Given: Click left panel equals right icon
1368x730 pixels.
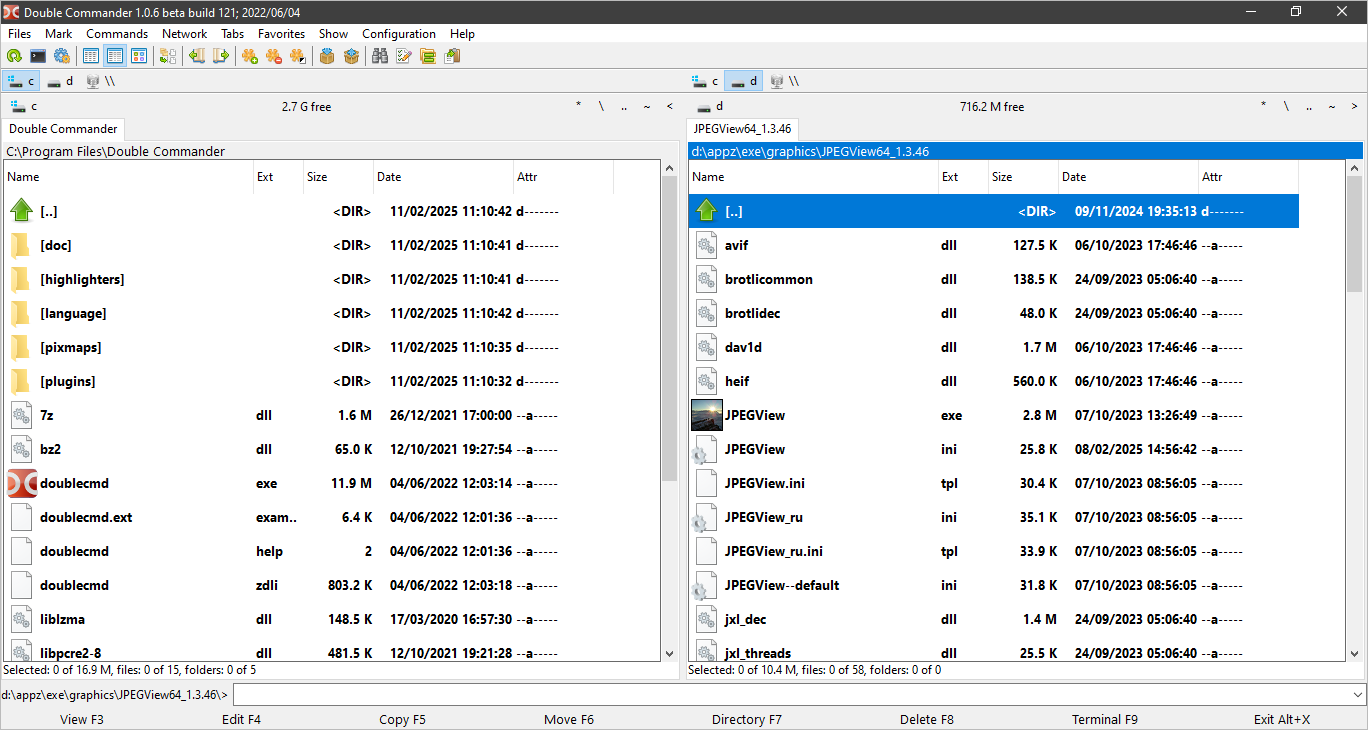Looking at the screenshot, I should click(x=197, y=56).
